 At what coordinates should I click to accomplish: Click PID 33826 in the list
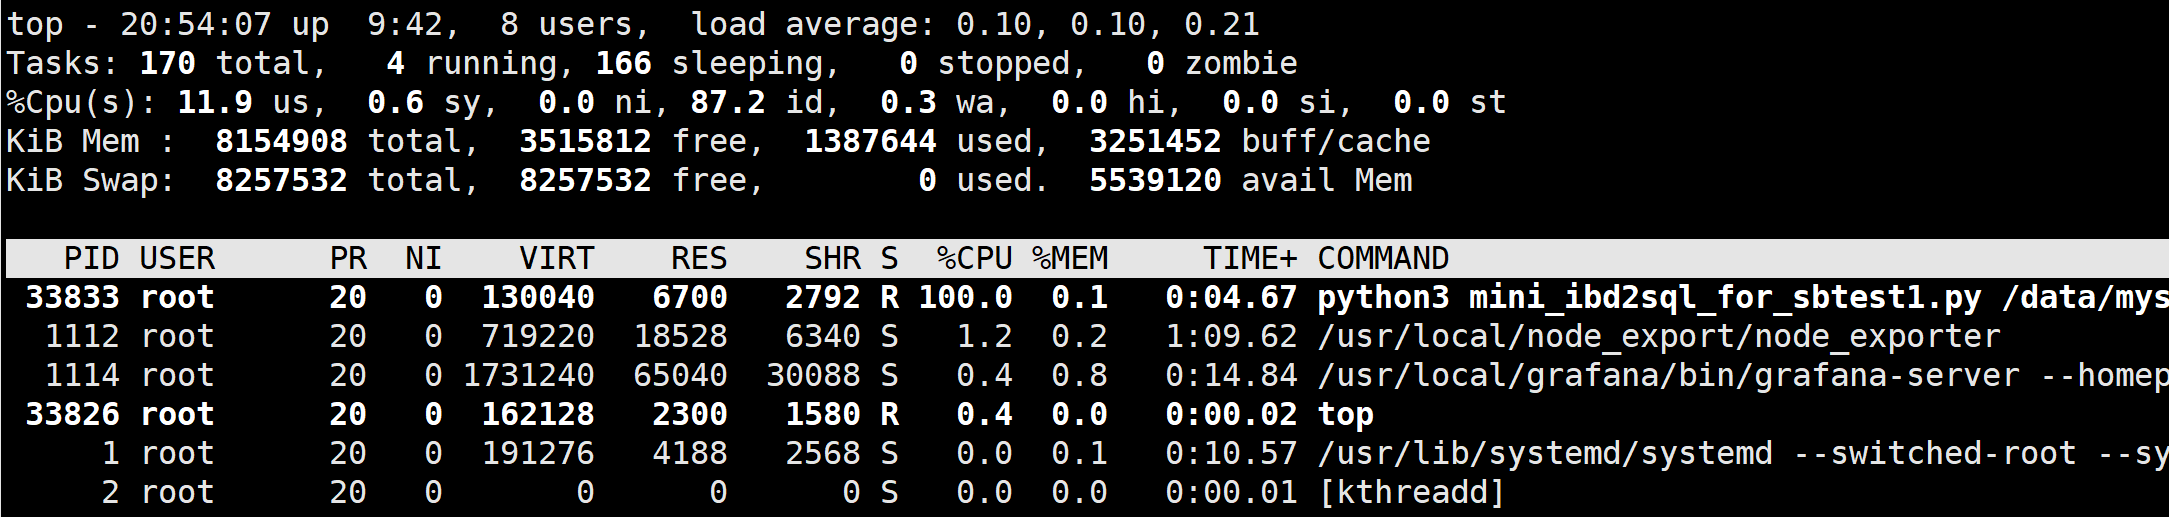72,414
